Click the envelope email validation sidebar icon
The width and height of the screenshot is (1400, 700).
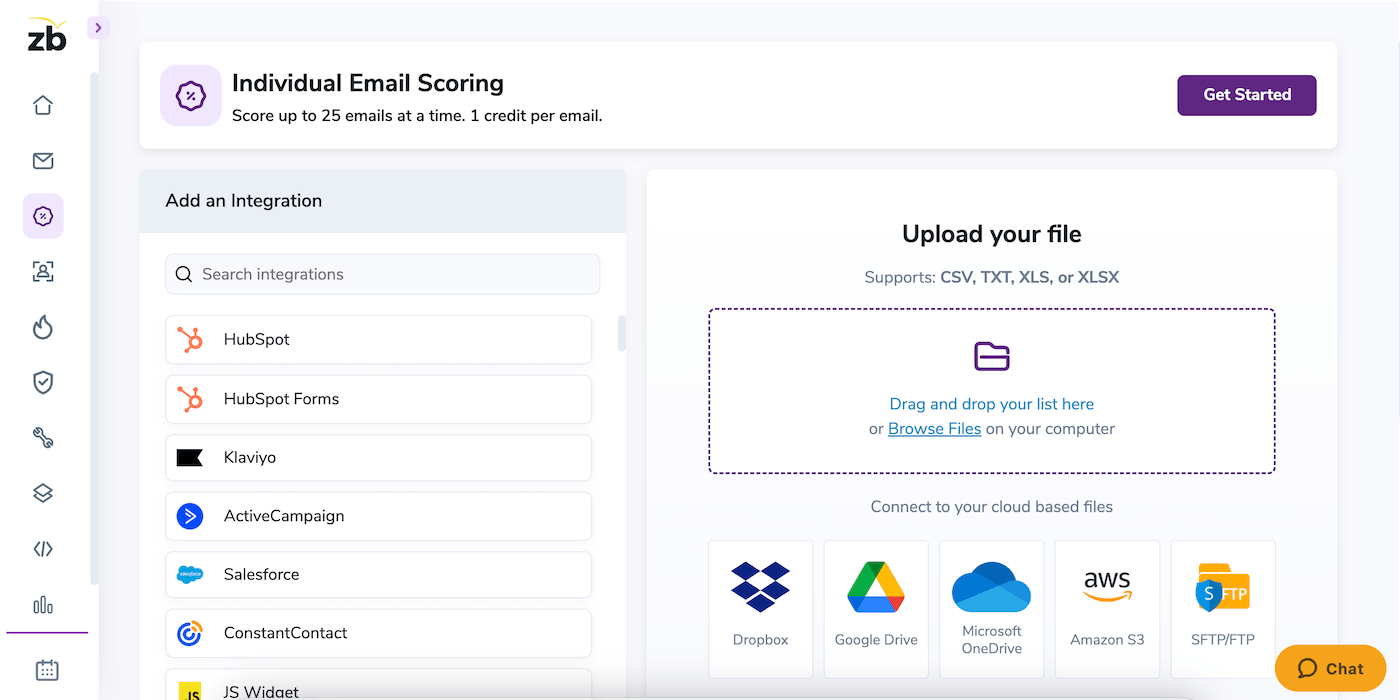coord(43,161)
